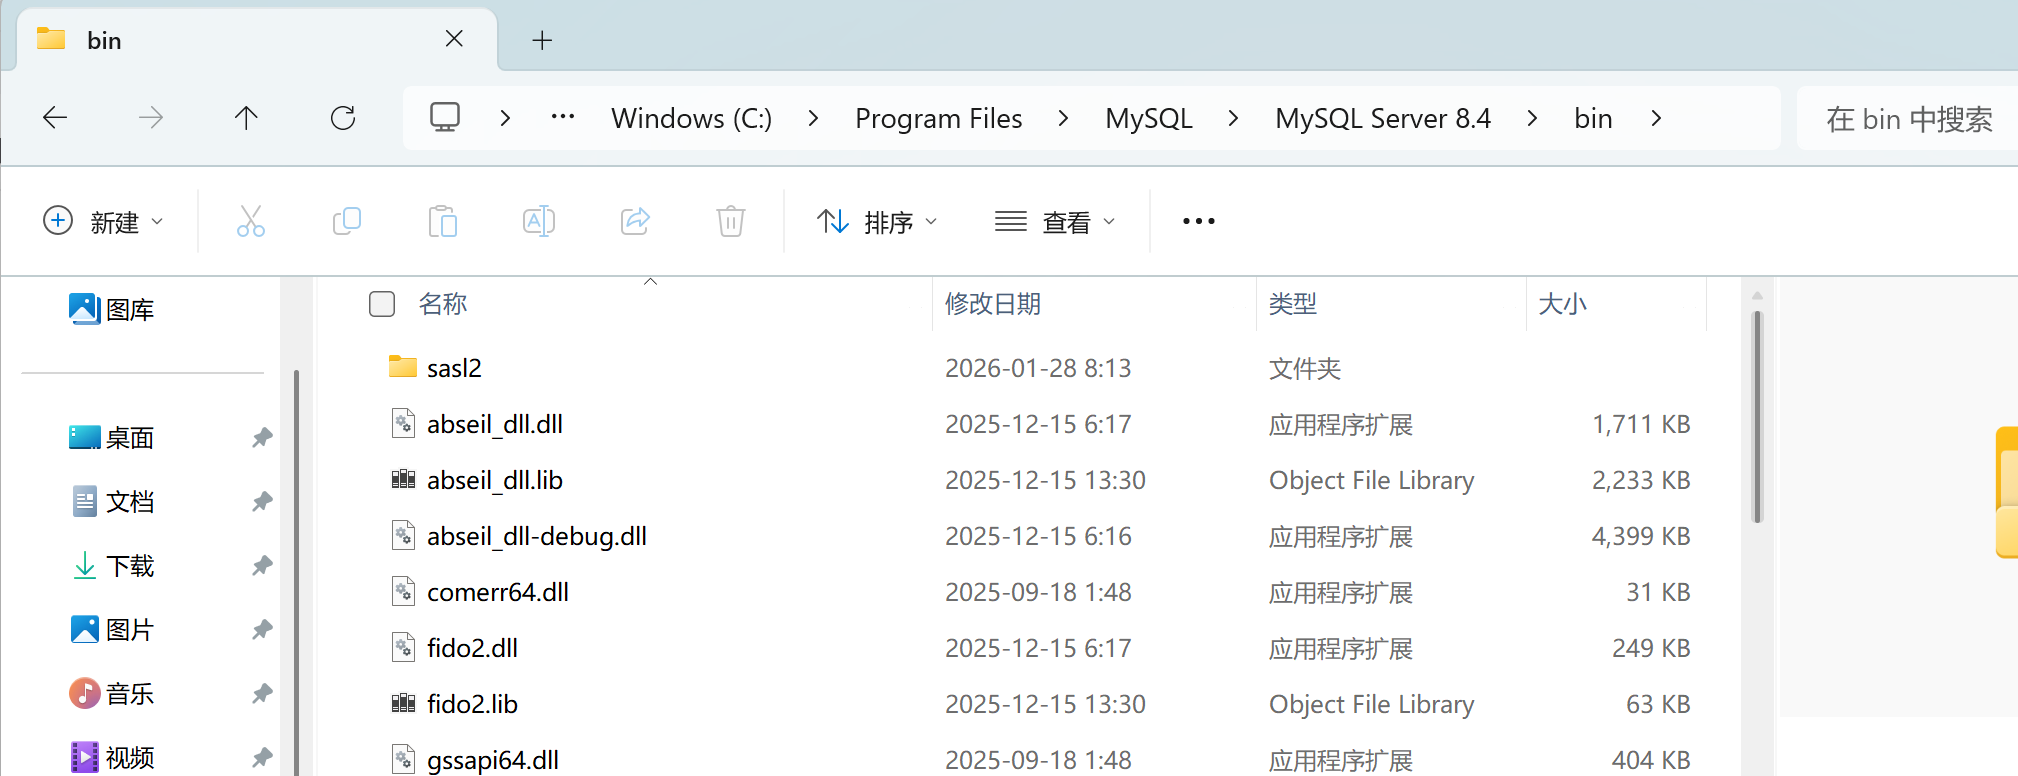2018x776 pixels.
Task: Select file fido2.lib
Action: coord(472,704)
